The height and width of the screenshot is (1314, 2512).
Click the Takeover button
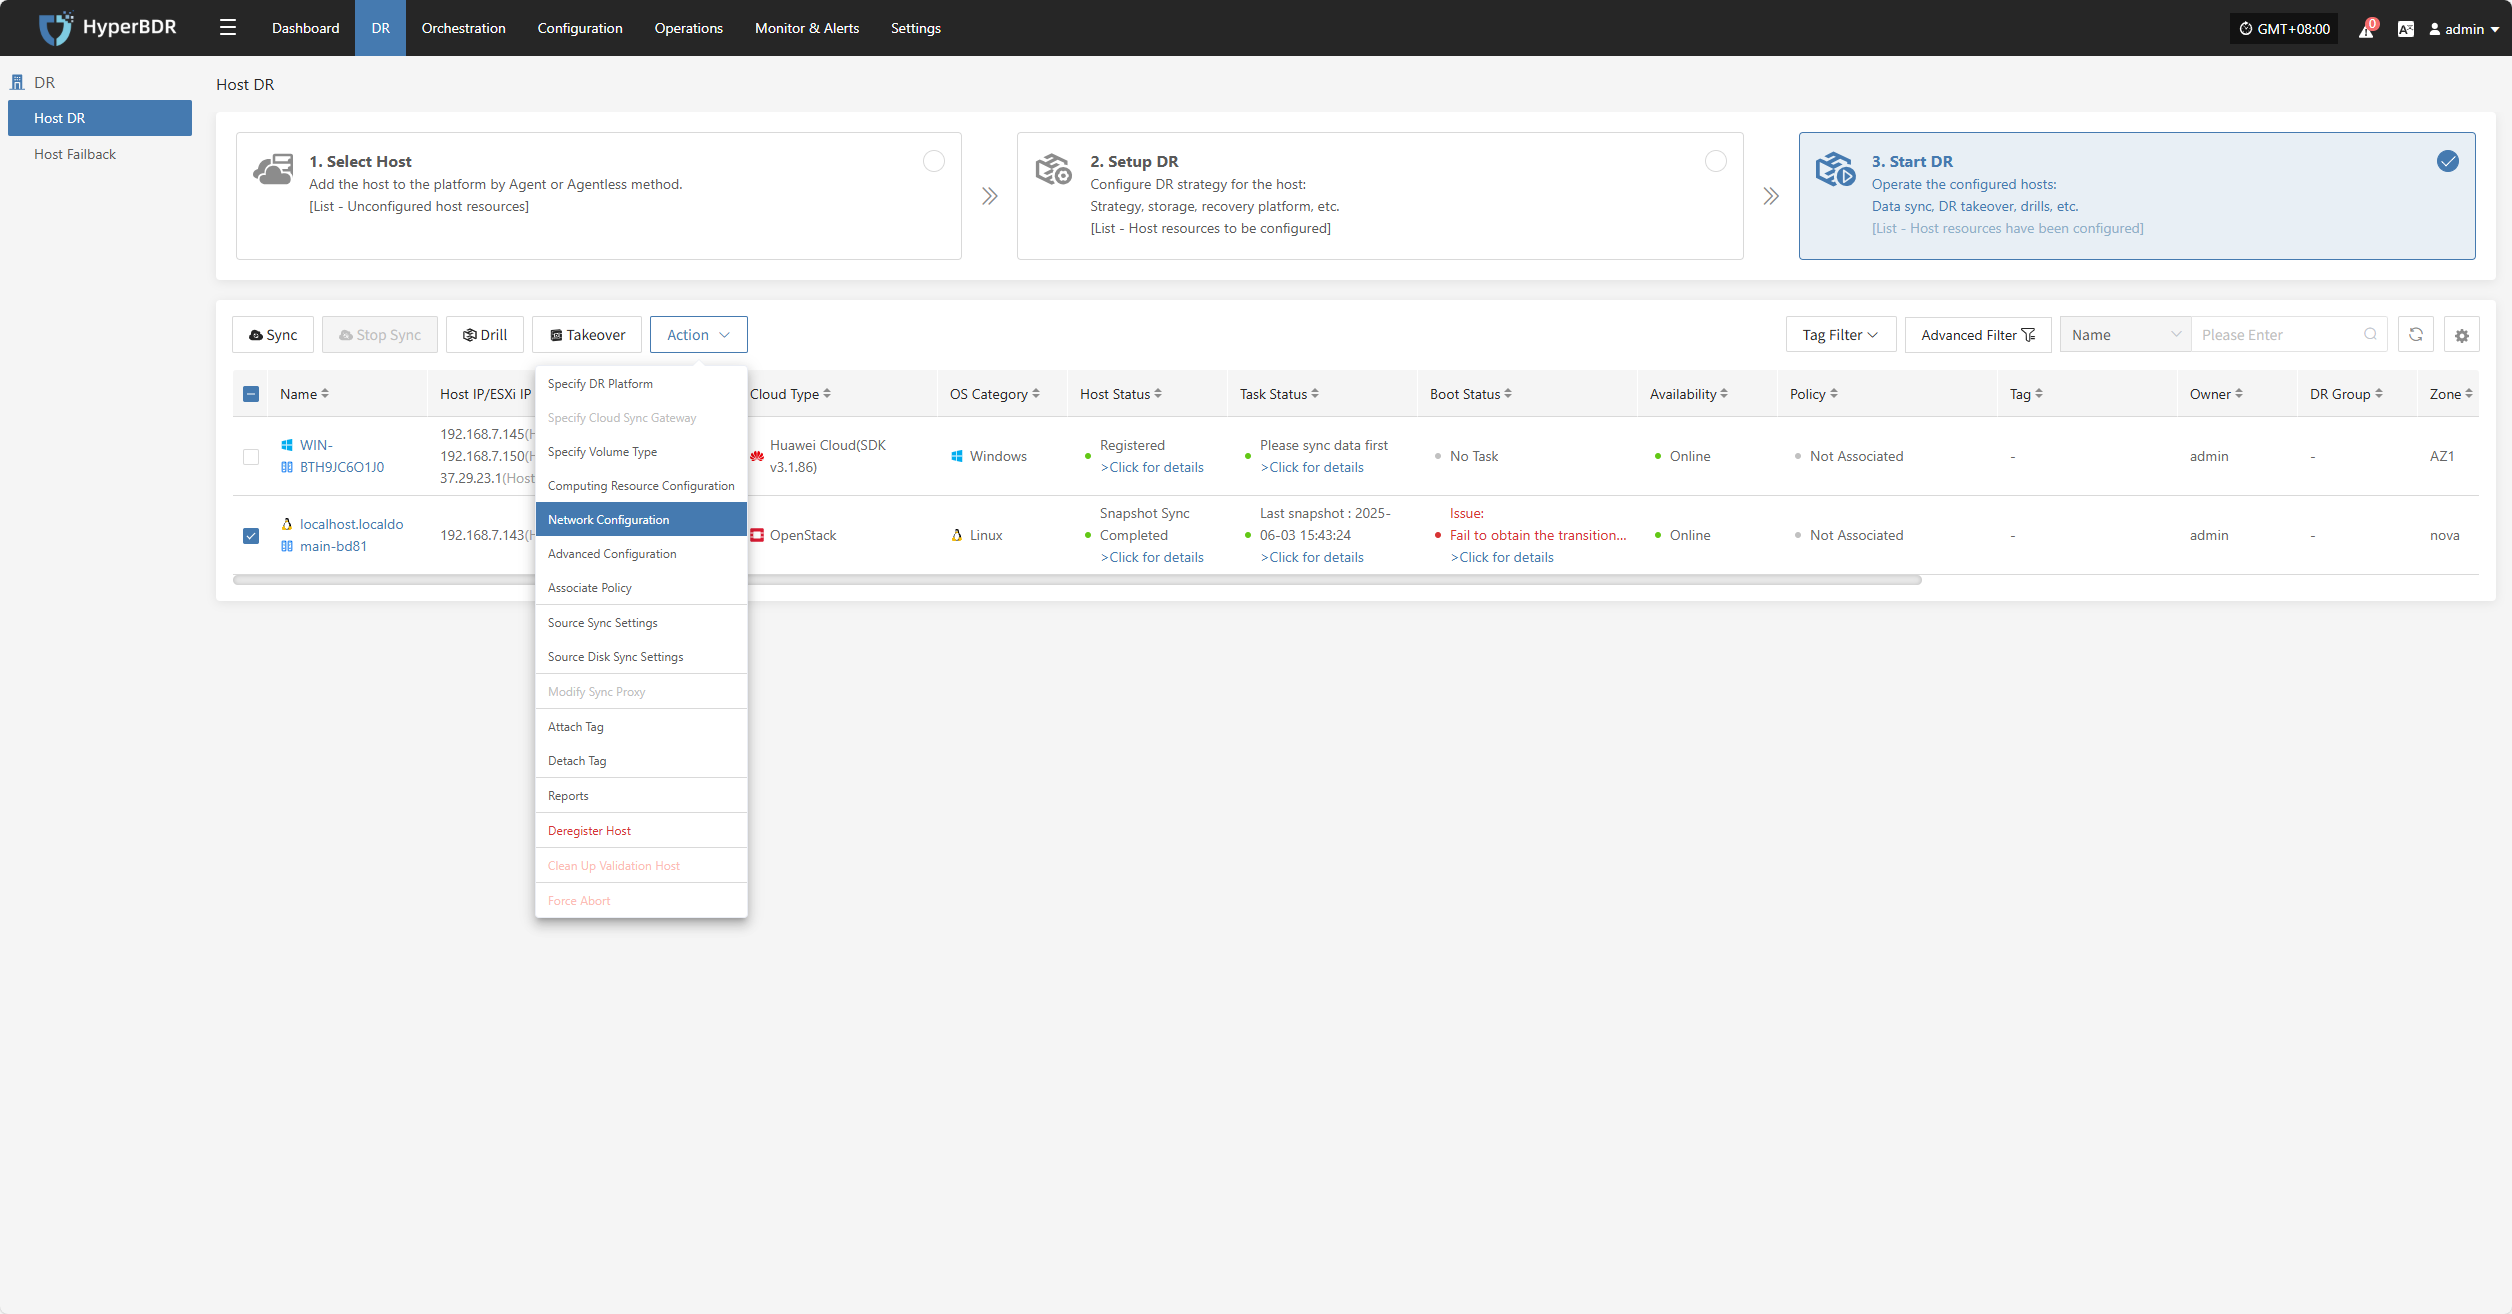[587, 335]
